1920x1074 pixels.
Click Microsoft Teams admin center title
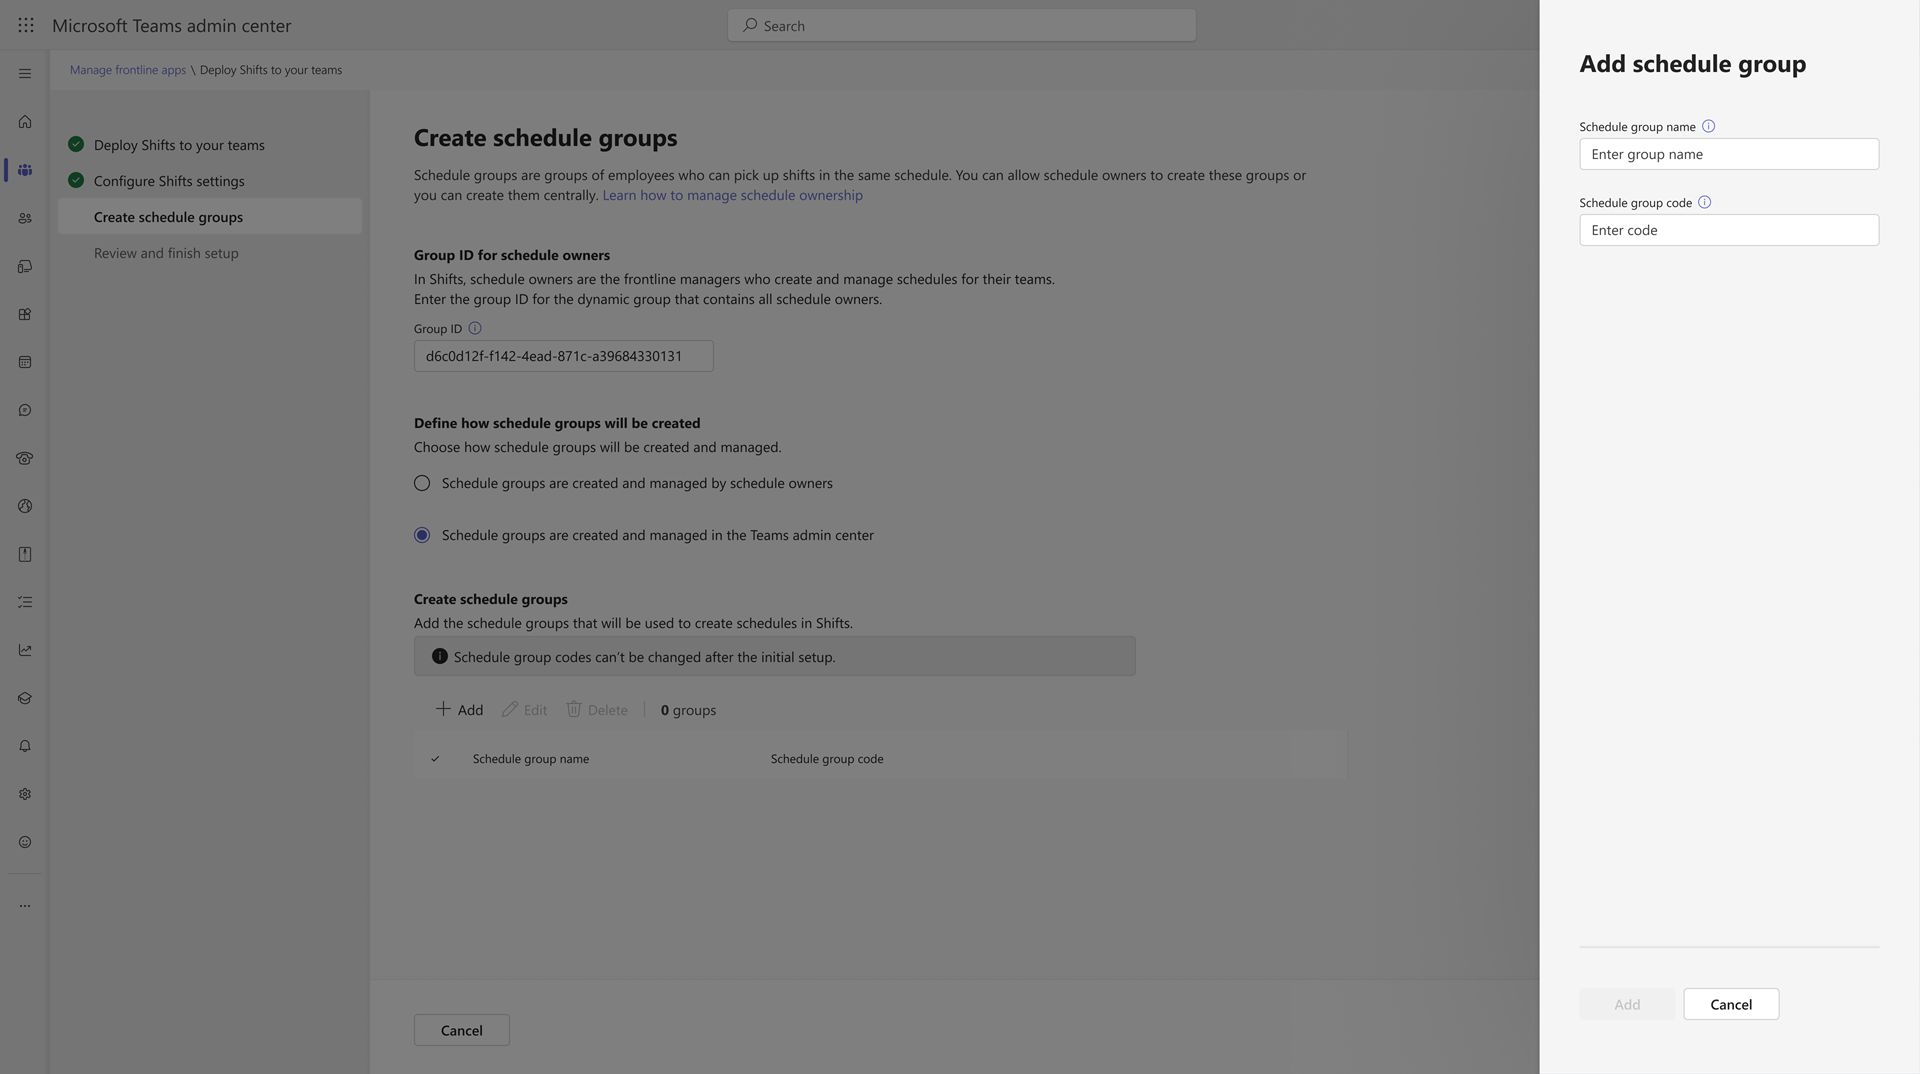point(172,26)
